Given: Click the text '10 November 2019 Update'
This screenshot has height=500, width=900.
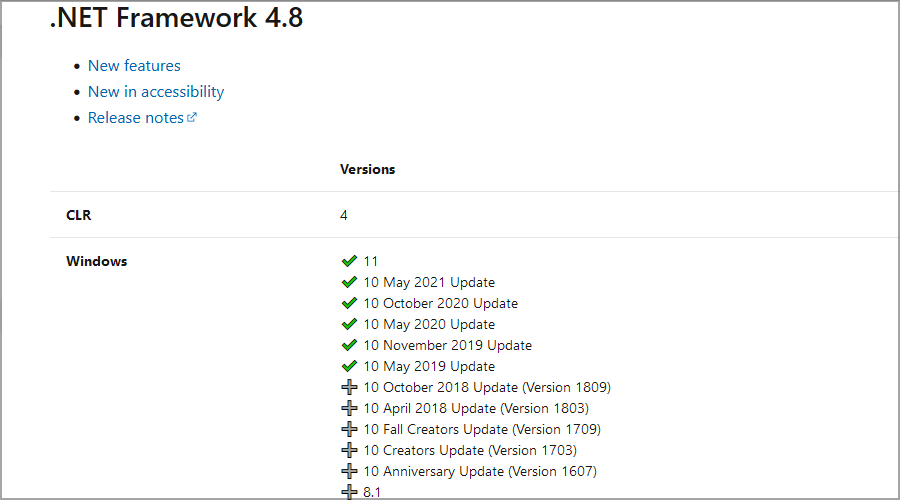Looking at the screenshot, I should pos(448,346).
